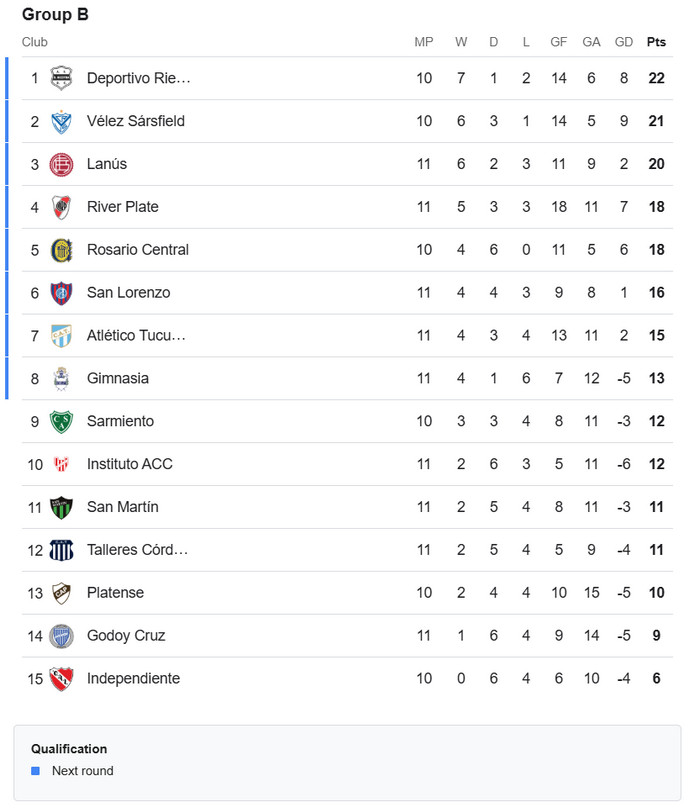The image size is (700, 808).
Task: Click the Deportivo Riestra club crest
Action: click(62, 78)
